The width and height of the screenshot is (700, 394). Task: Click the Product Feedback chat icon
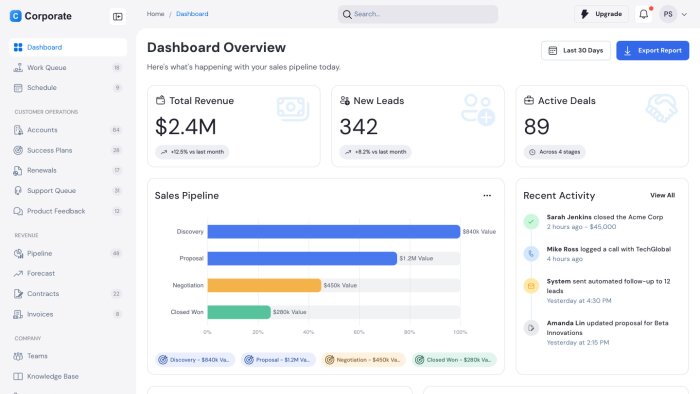pyautogui.click(x=18, y=211)
